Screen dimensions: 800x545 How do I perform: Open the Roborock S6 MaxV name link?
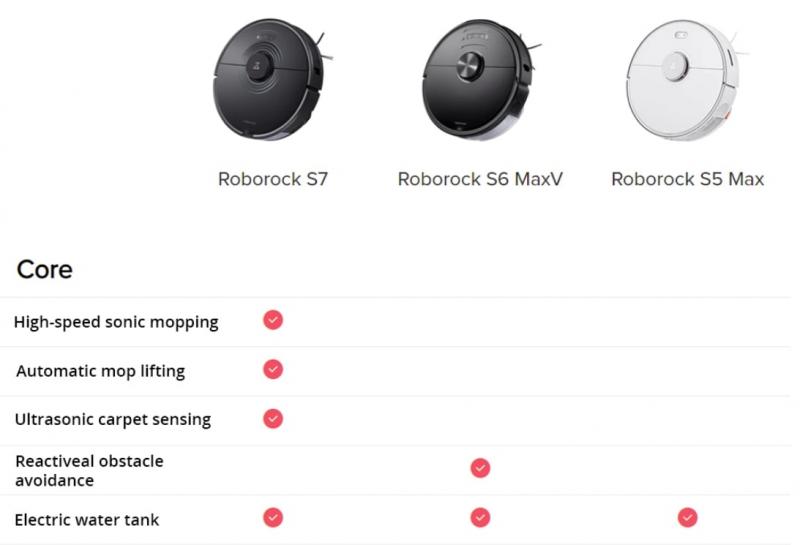pyautogui.click(x=480, y=179)
